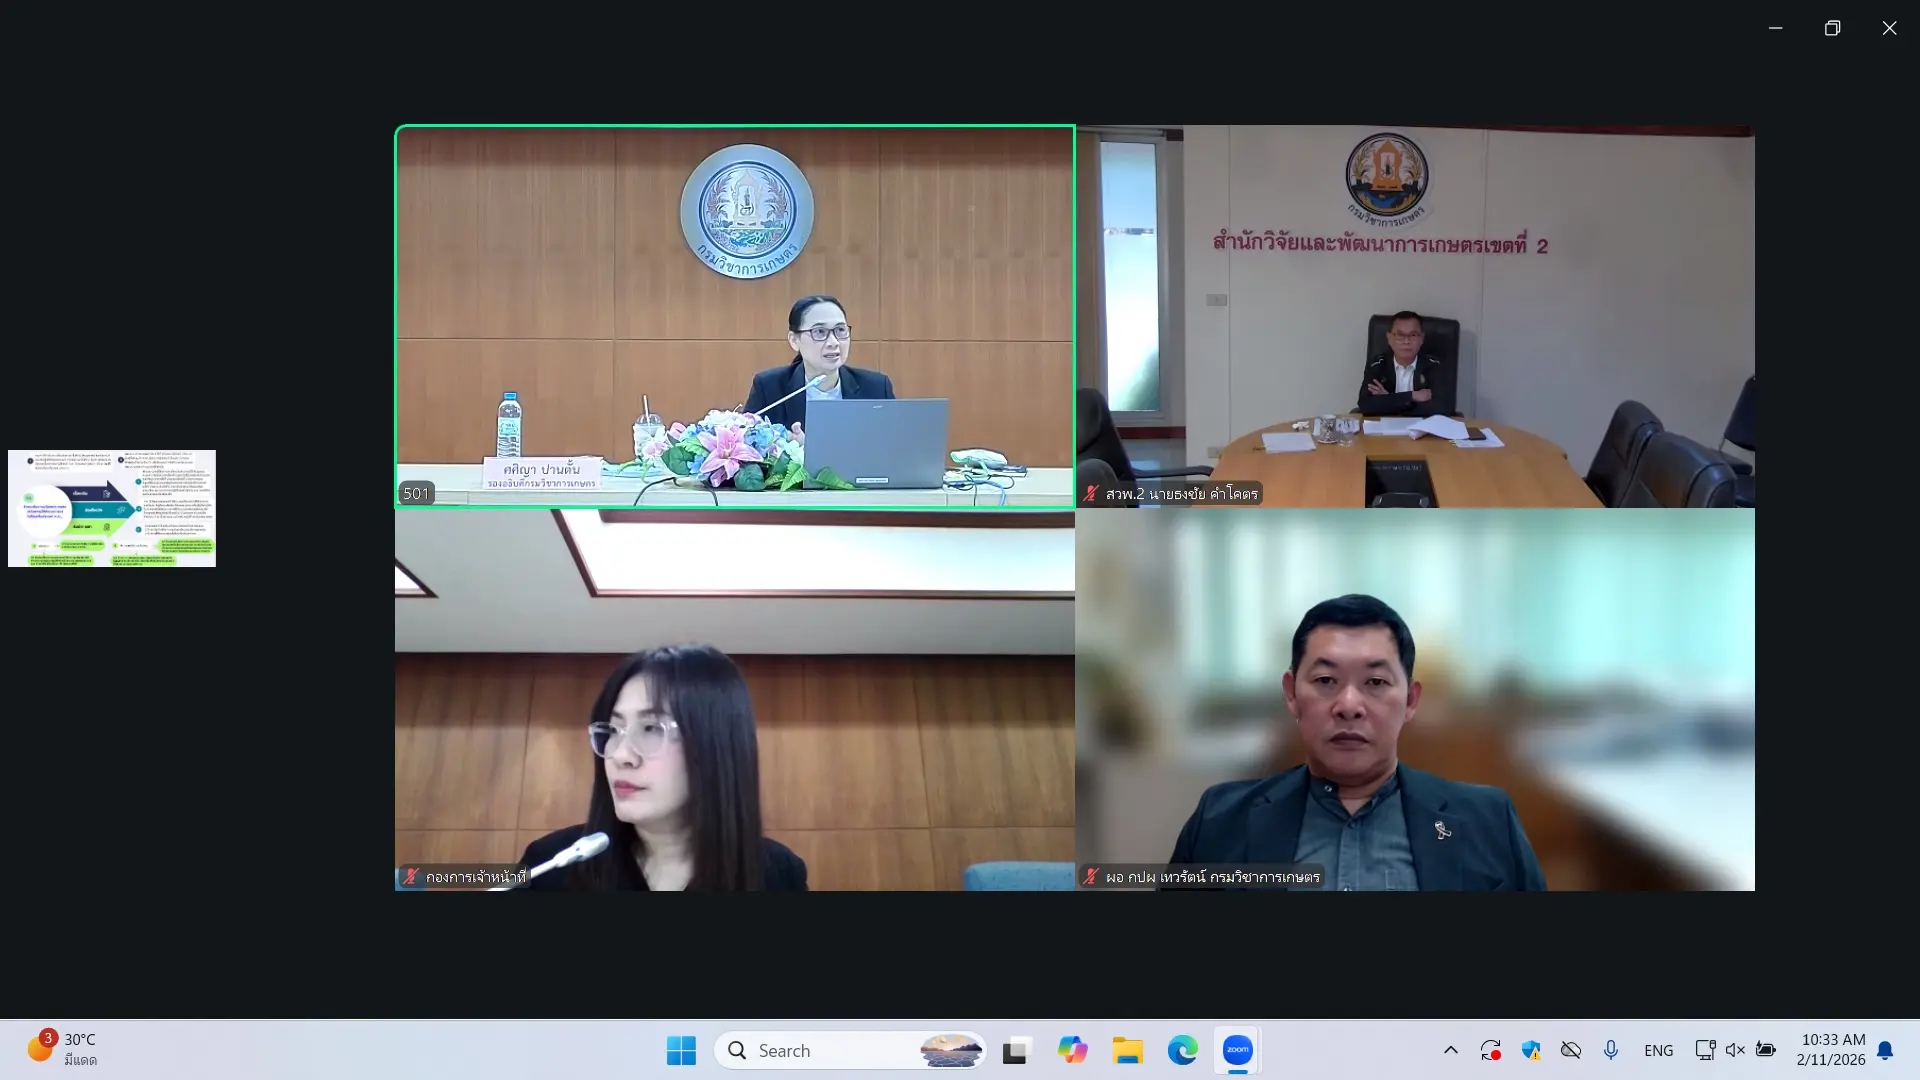
Task: Launch Copilot from the taskbar
Action: tap(1072, 1050)
